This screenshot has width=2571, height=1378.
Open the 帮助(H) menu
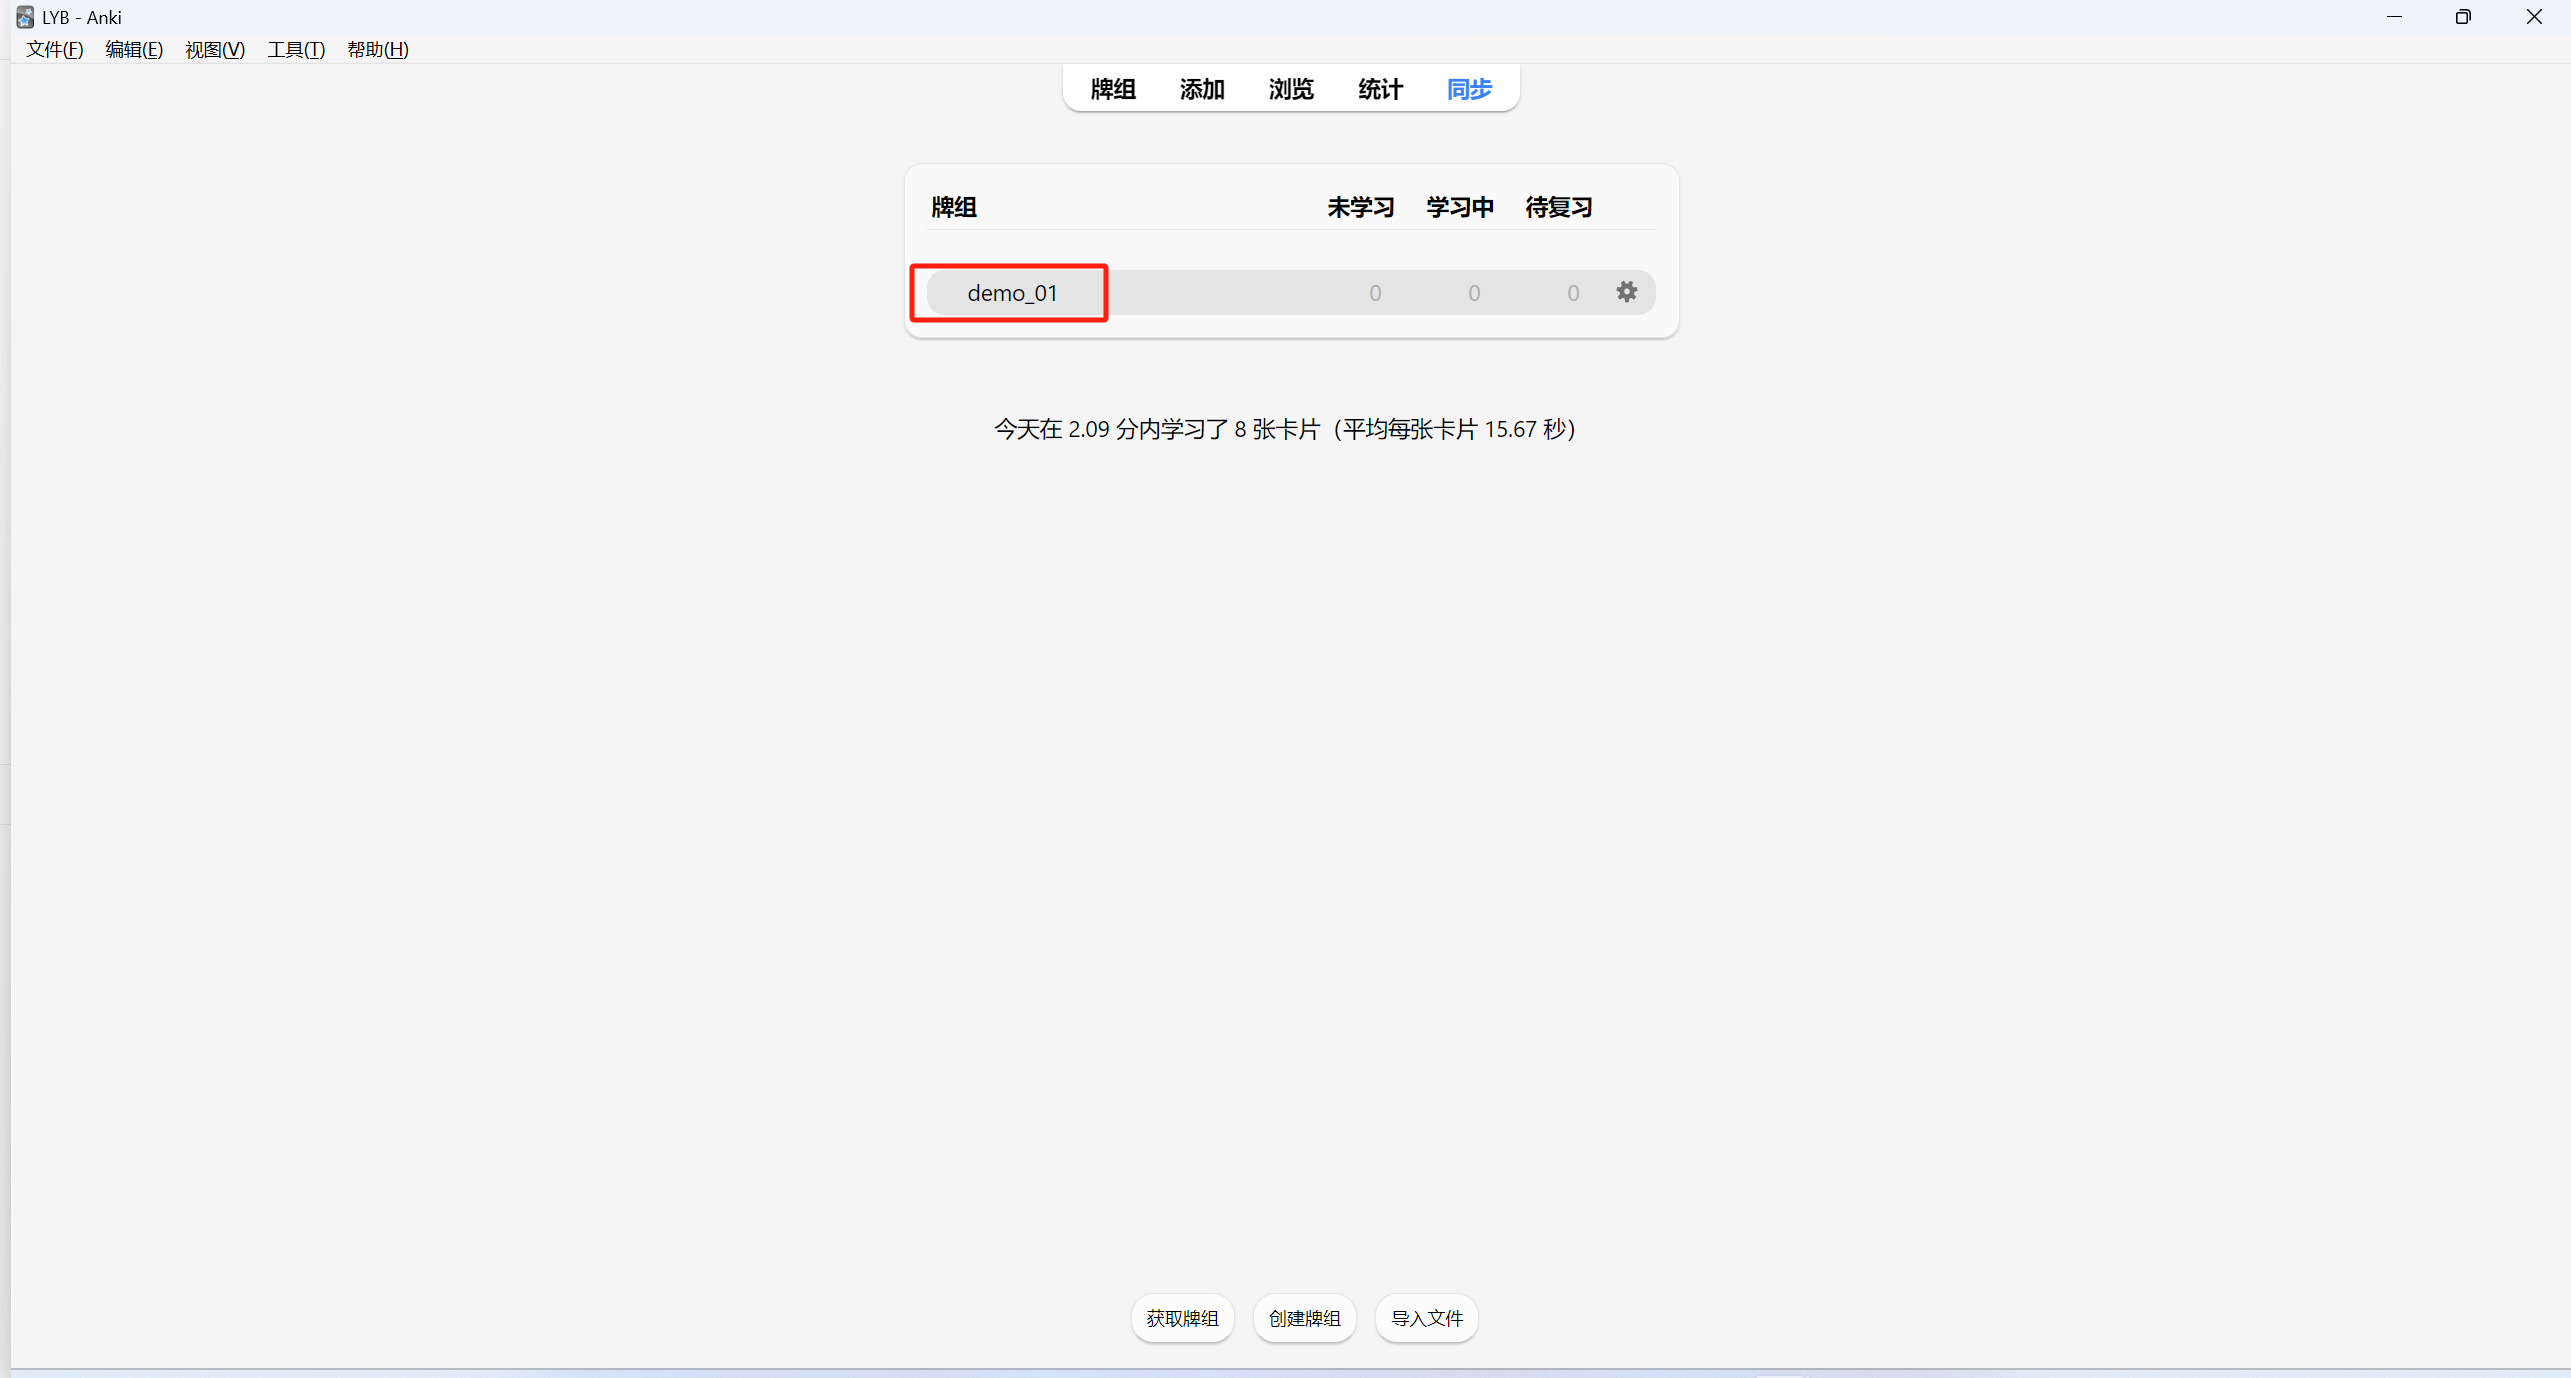coord(377,49)
